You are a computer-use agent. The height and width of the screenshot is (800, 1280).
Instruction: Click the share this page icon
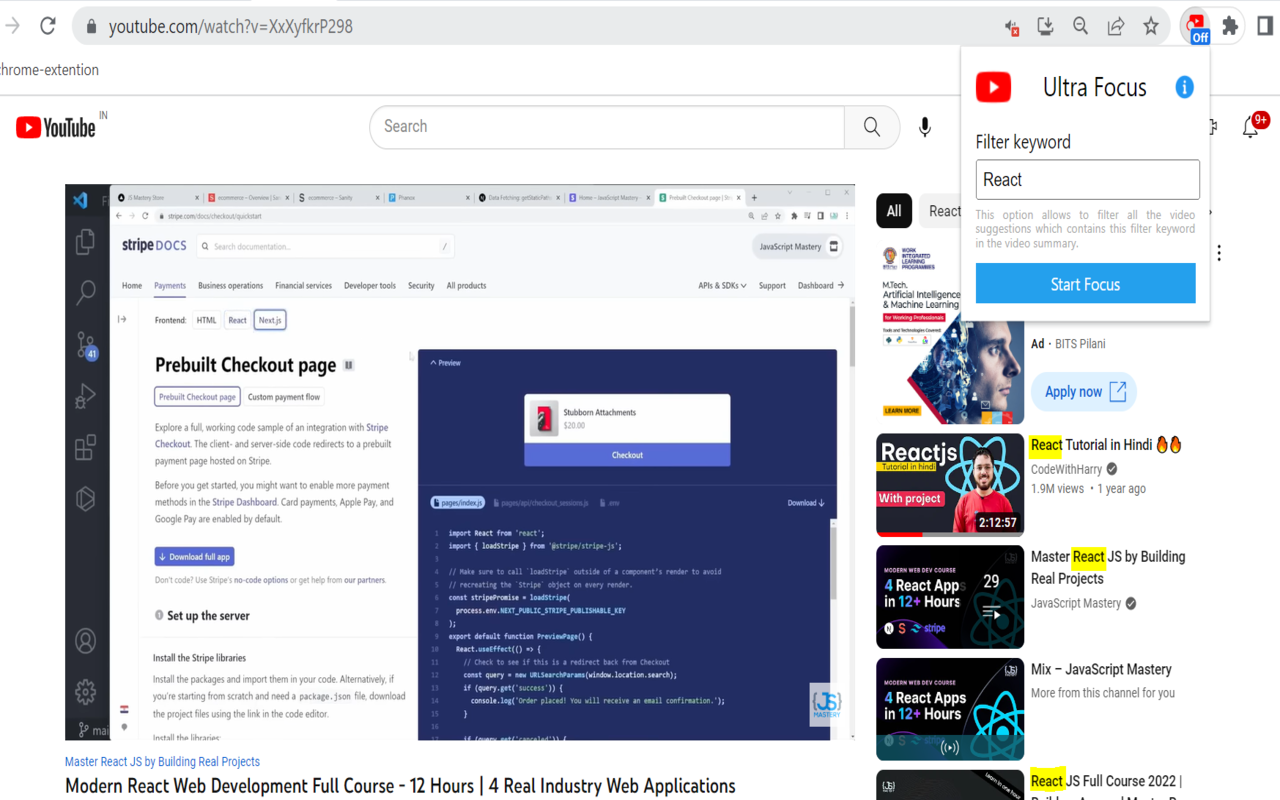click(1116, 27)
